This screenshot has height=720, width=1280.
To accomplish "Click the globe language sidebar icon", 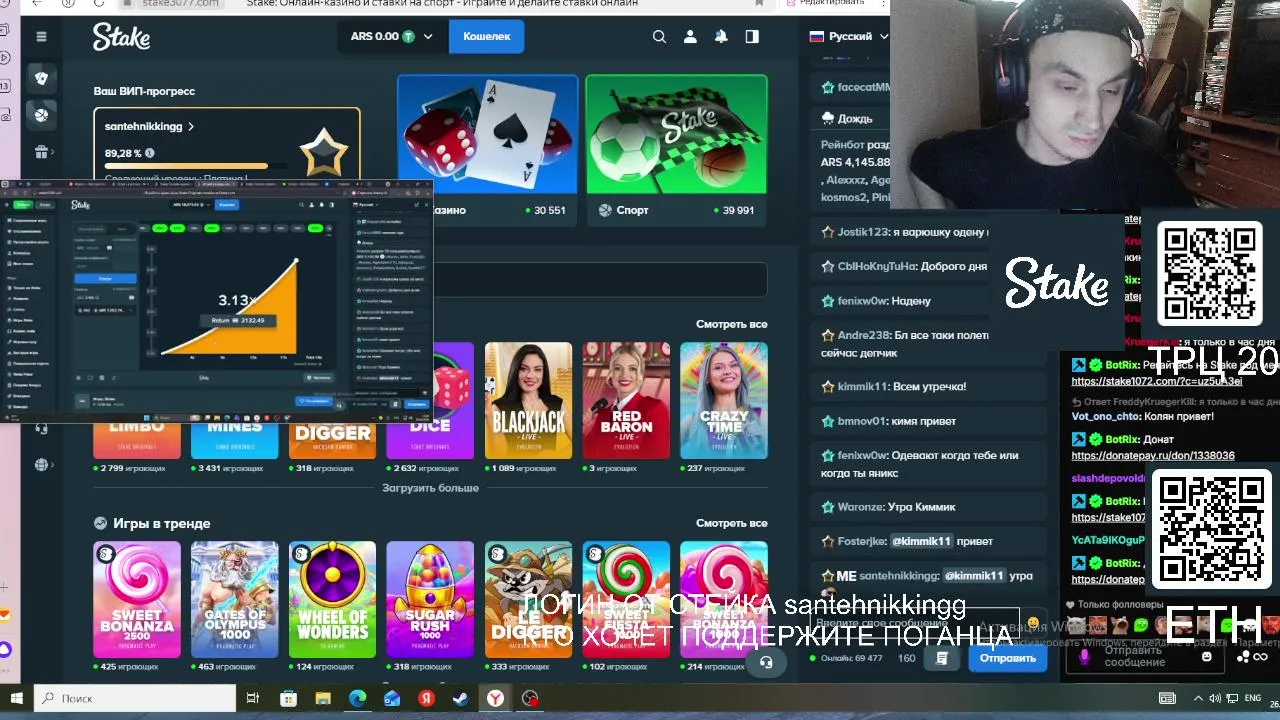I will pyautogui.click(x=41, y=465).
